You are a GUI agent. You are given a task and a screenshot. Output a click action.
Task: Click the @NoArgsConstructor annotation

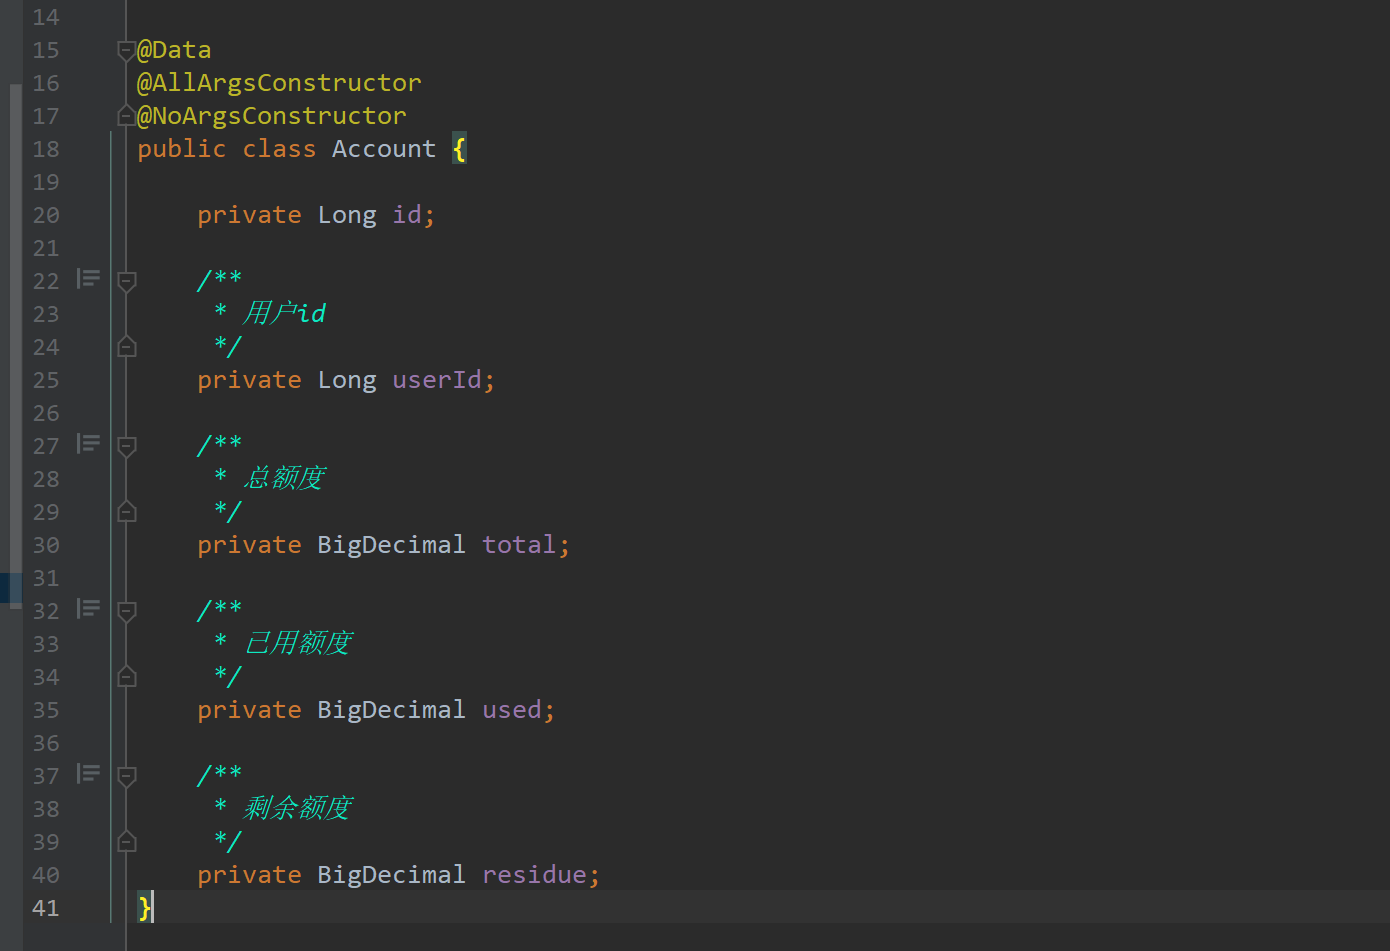coord(272,116)
